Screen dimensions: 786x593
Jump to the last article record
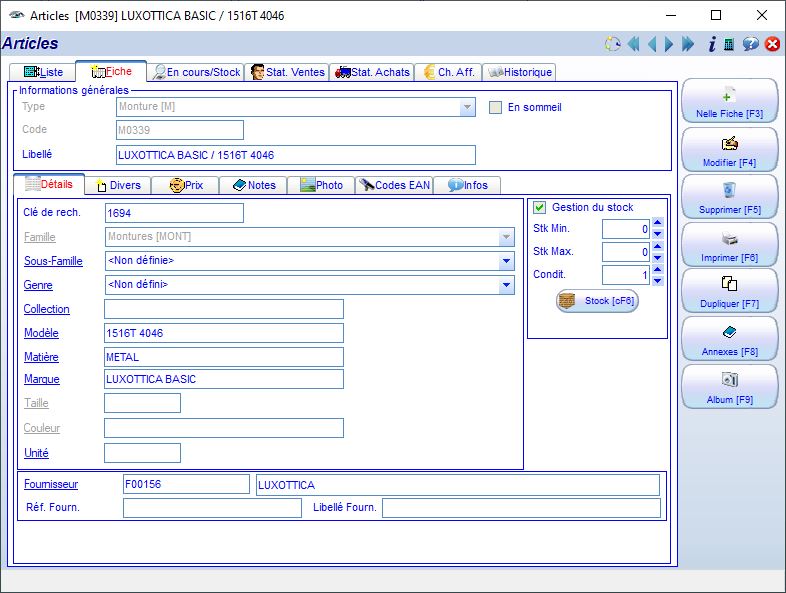pyautogui.click(x=688, y=44)
